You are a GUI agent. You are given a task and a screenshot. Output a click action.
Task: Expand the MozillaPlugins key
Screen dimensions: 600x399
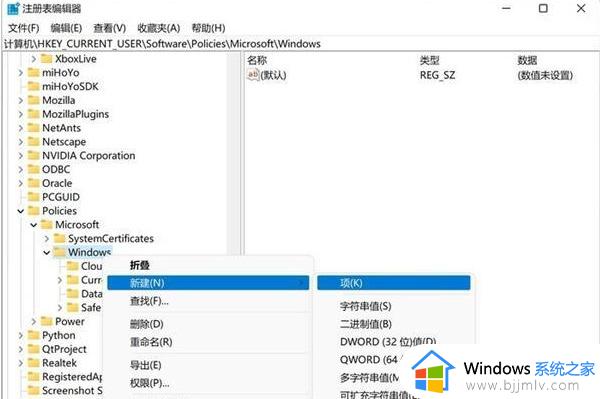coord(21,114)
